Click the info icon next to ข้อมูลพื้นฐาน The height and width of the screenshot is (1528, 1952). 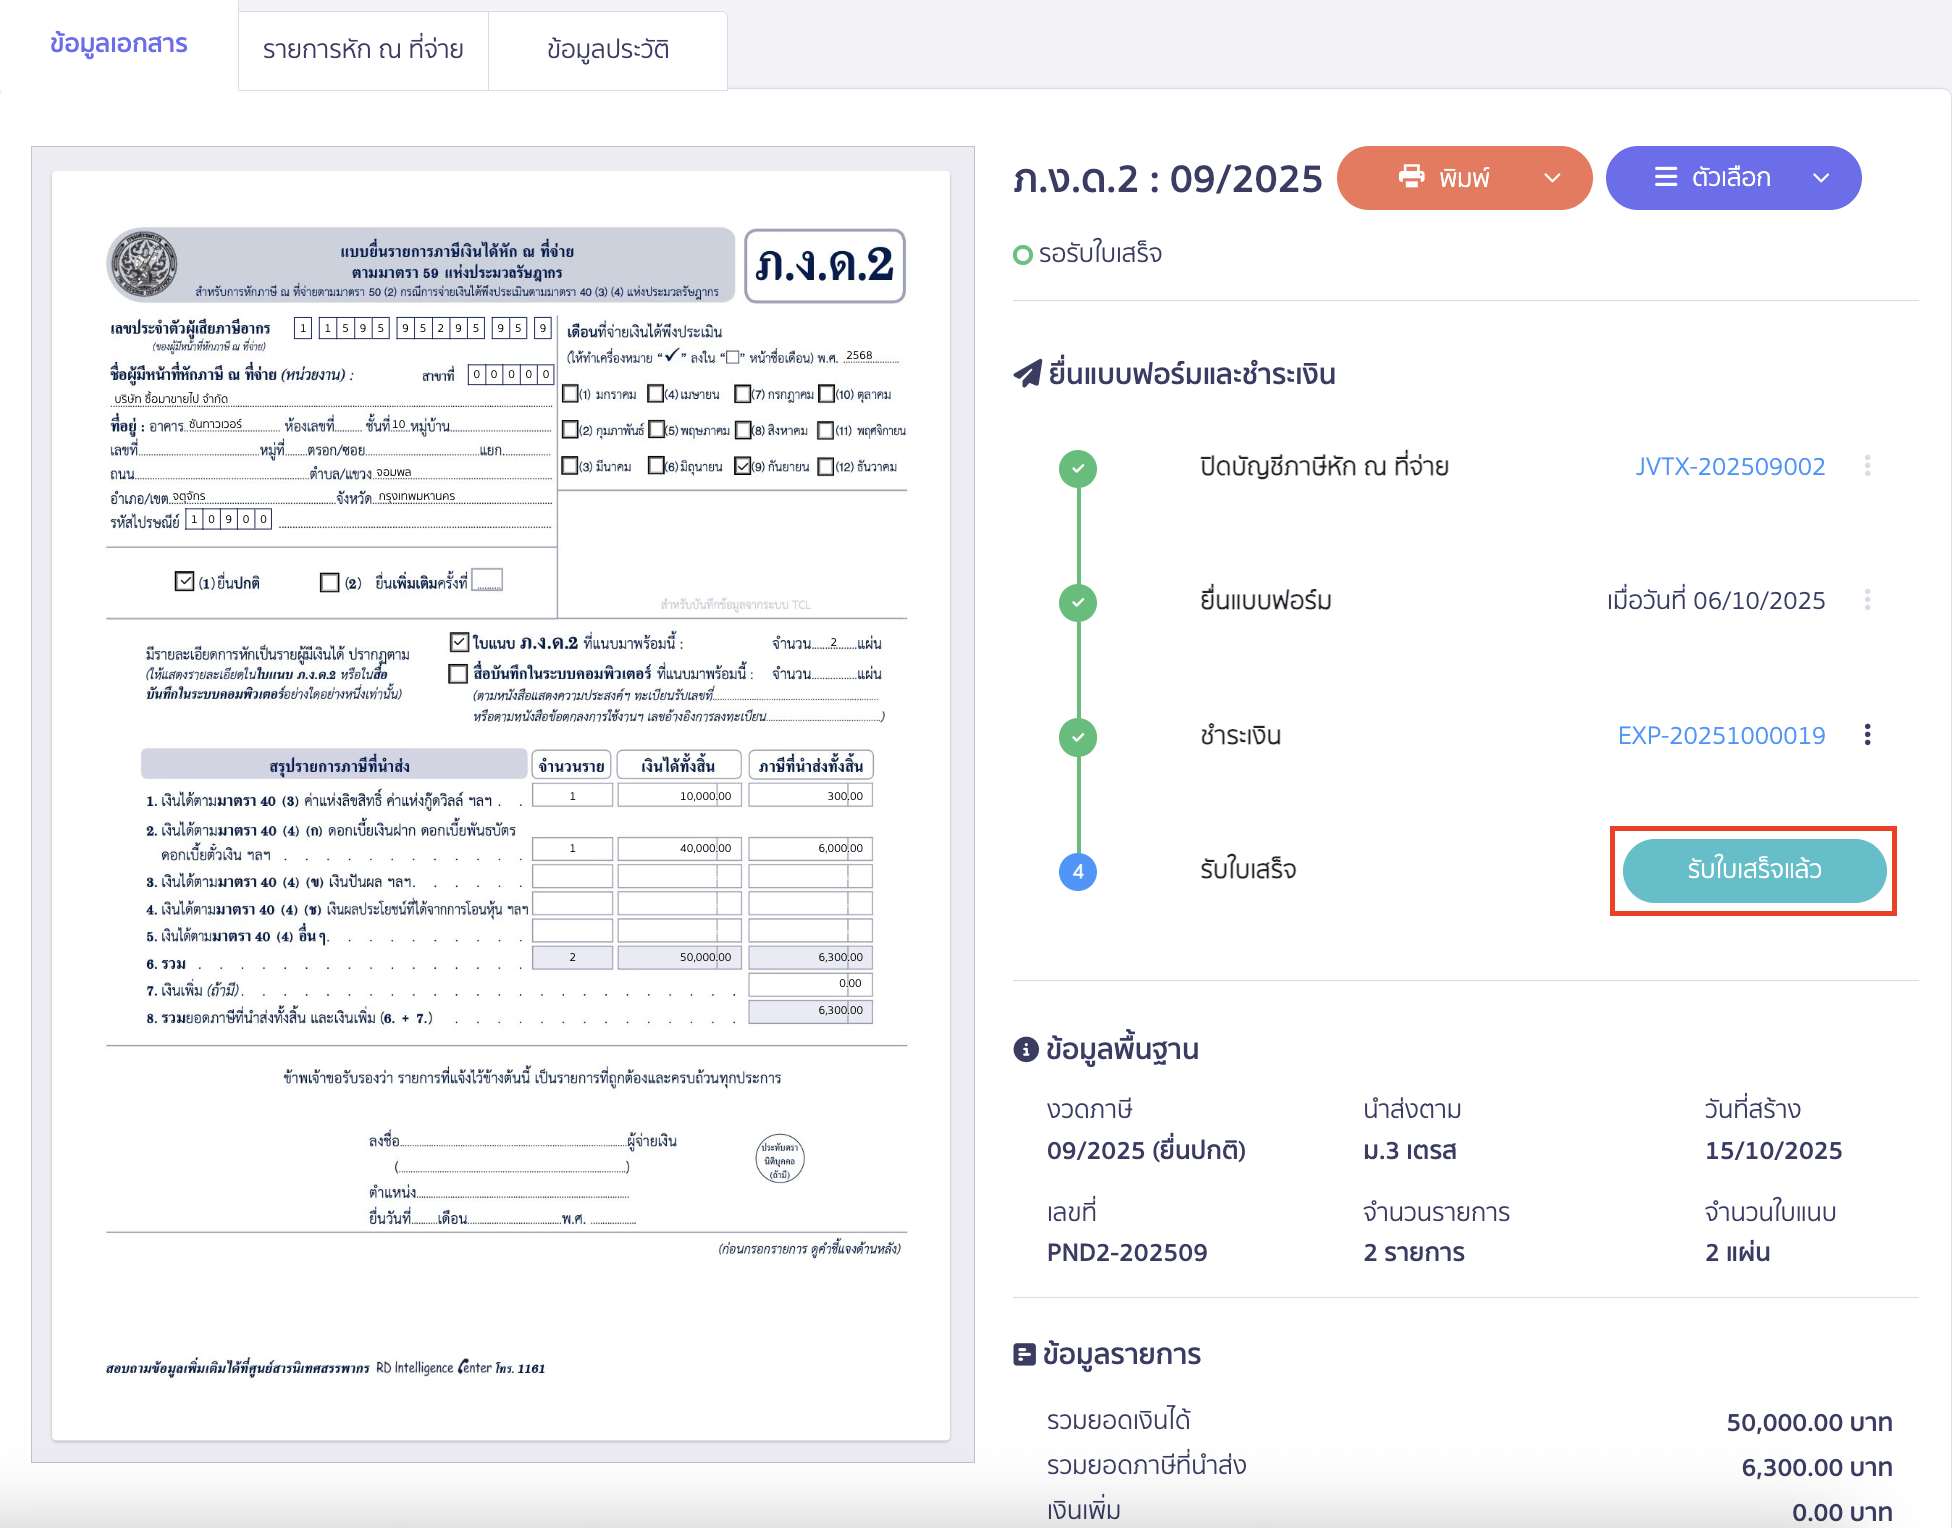(1025, 1049)
